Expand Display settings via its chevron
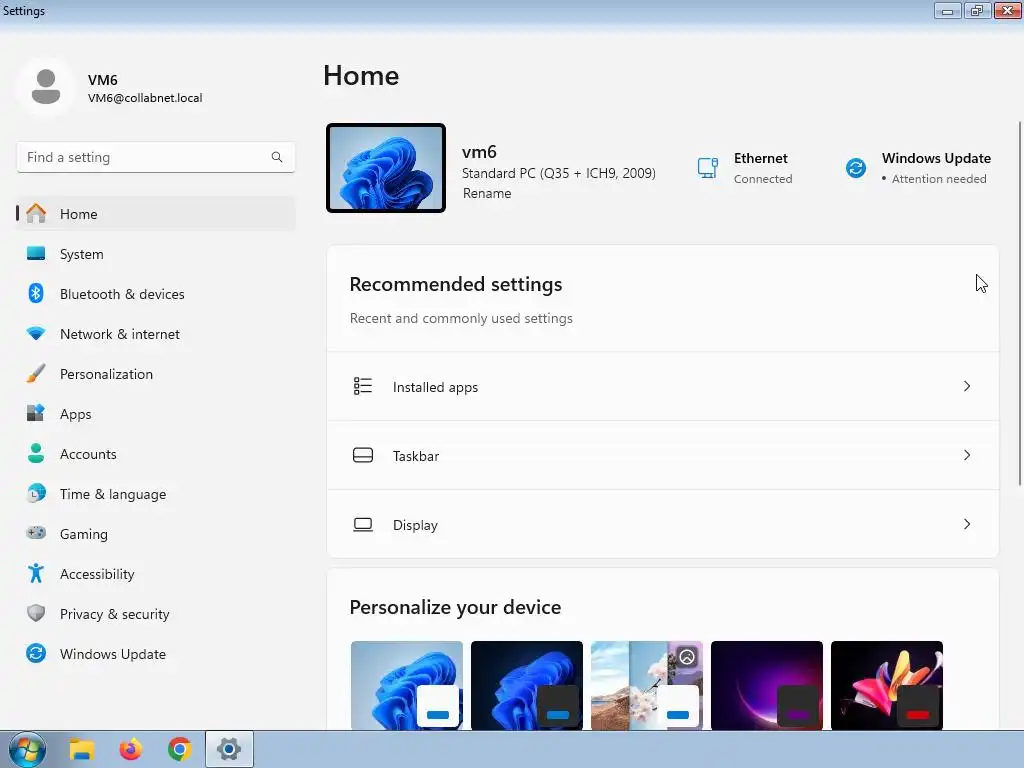 (967, 524)
